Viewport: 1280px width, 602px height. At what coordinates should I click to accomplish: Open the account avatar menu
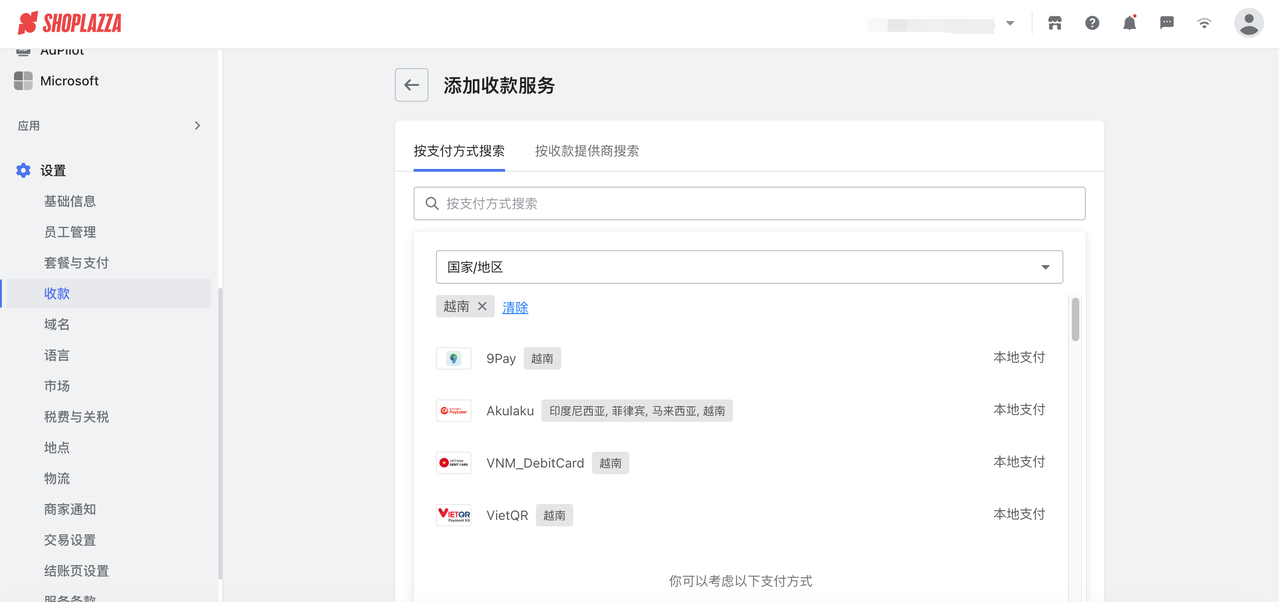point(1248,22)
